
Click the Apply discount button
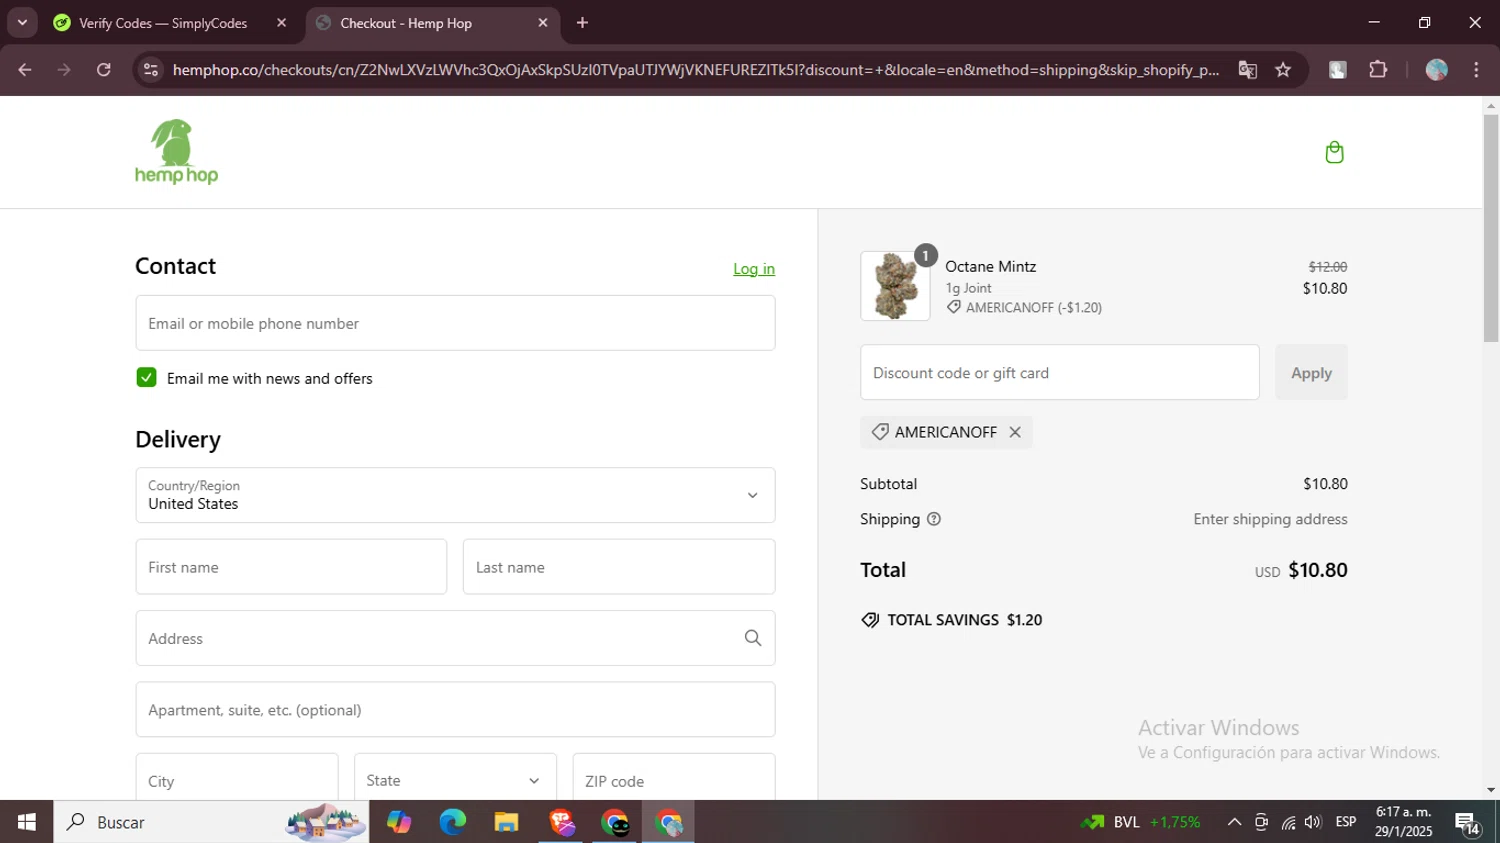[1311, 372]
